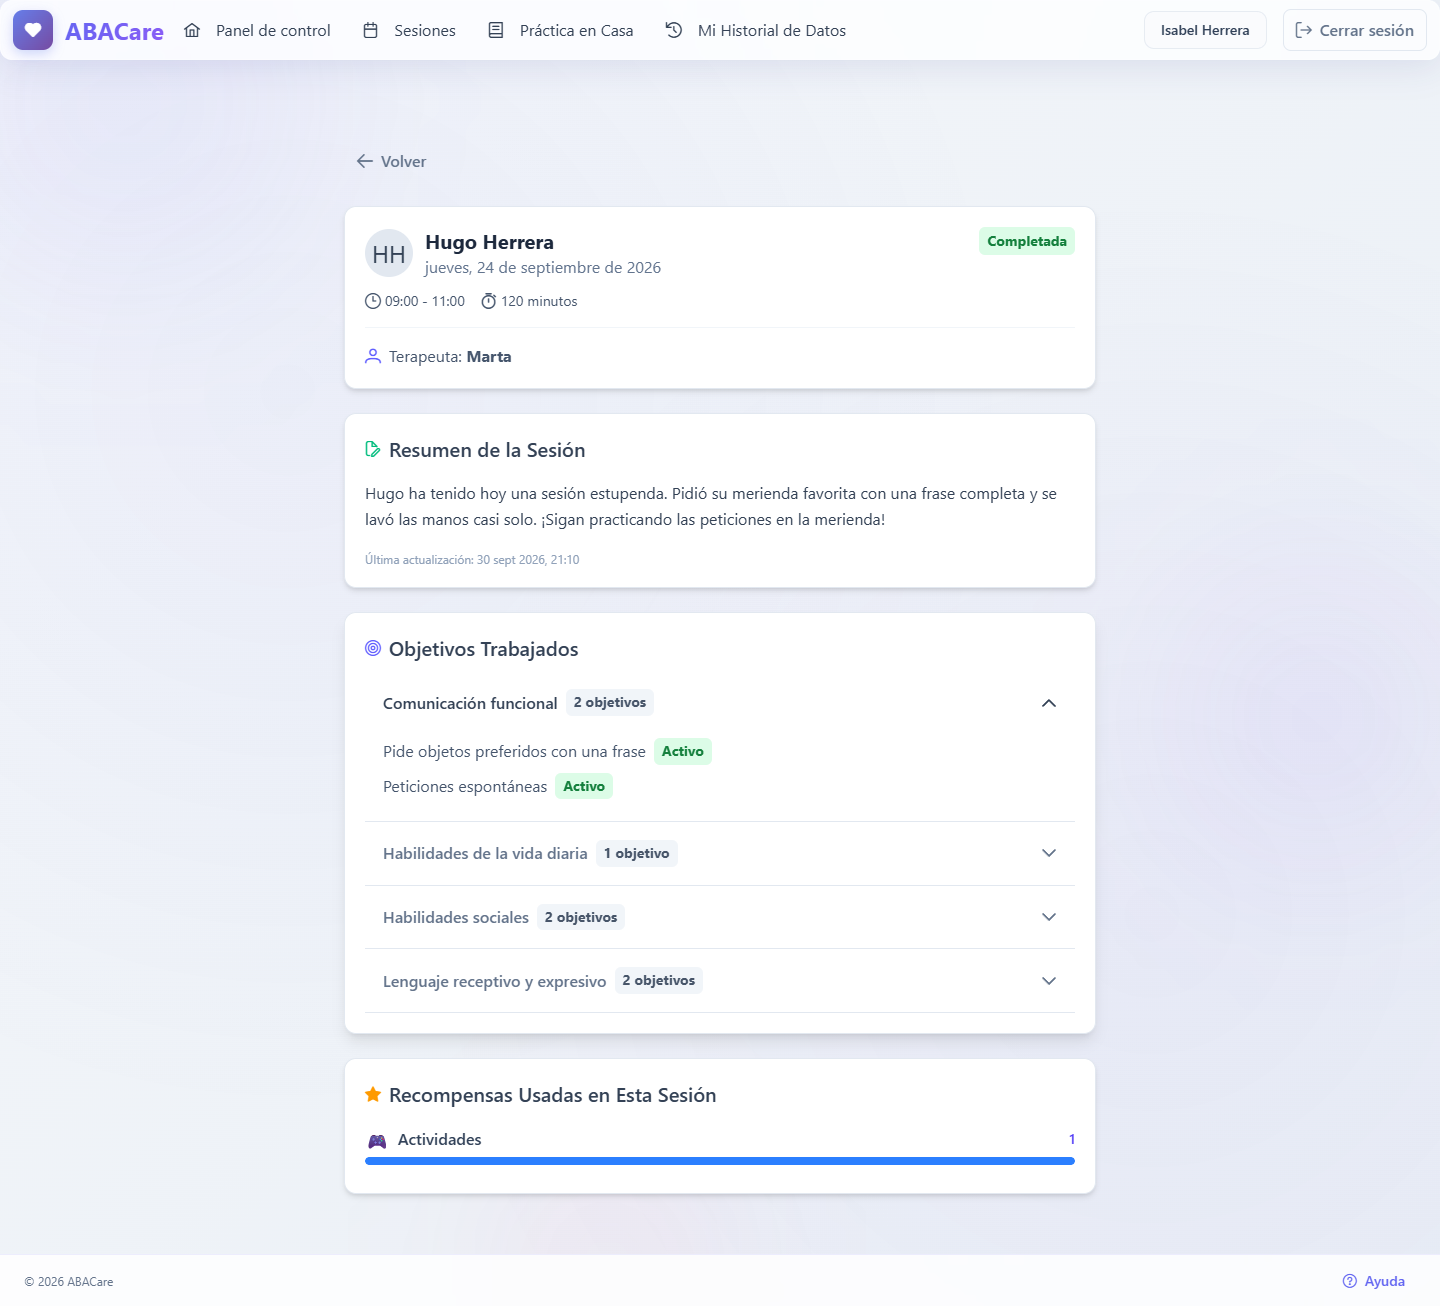1440x1306 pixels.
Task: Click the 2 objetivos badge for Habilidades sociales
Action: coord(581,917)
